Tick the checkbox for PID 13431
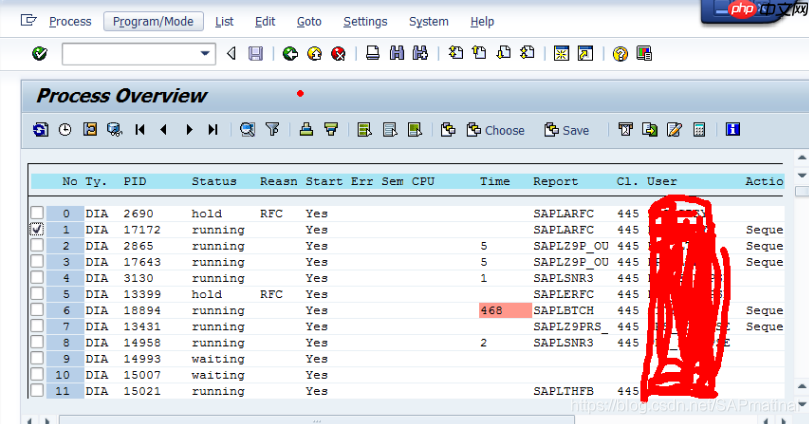The width and height of the screenshot is (809, 424). (37, 325)
